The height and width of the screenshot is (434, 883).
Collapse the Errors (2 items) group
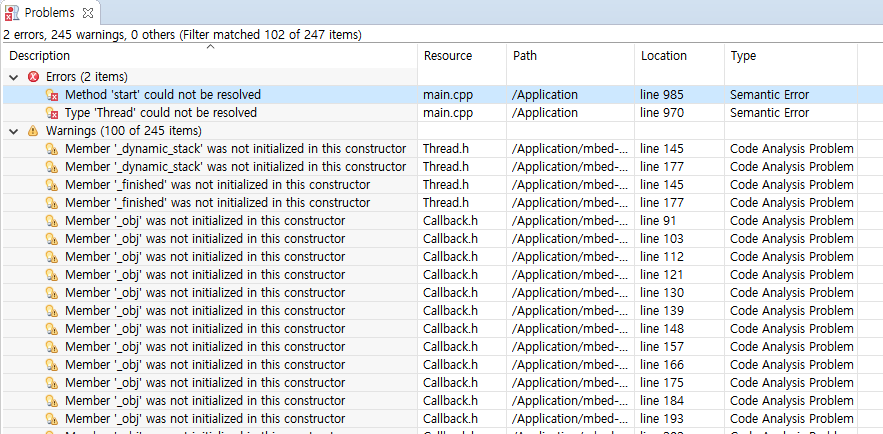(x=14, y=77)
